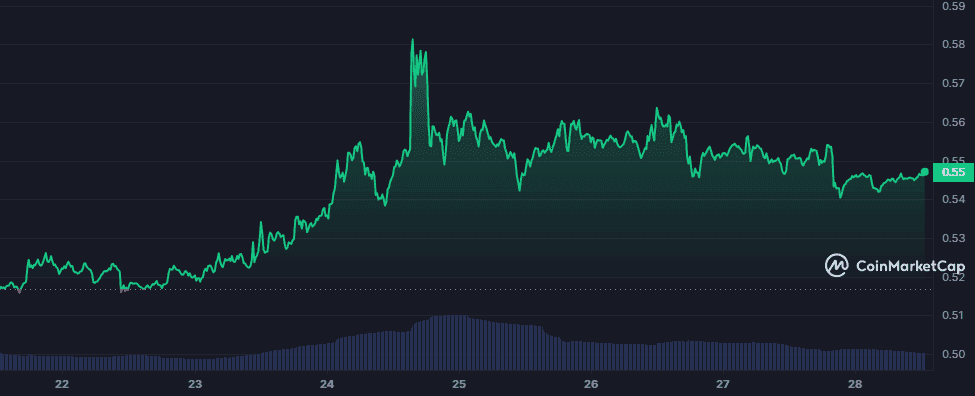Screen dimensions: 975x396
Task: Click the date label 25 on the time axis
Action: tap(460, 383)
